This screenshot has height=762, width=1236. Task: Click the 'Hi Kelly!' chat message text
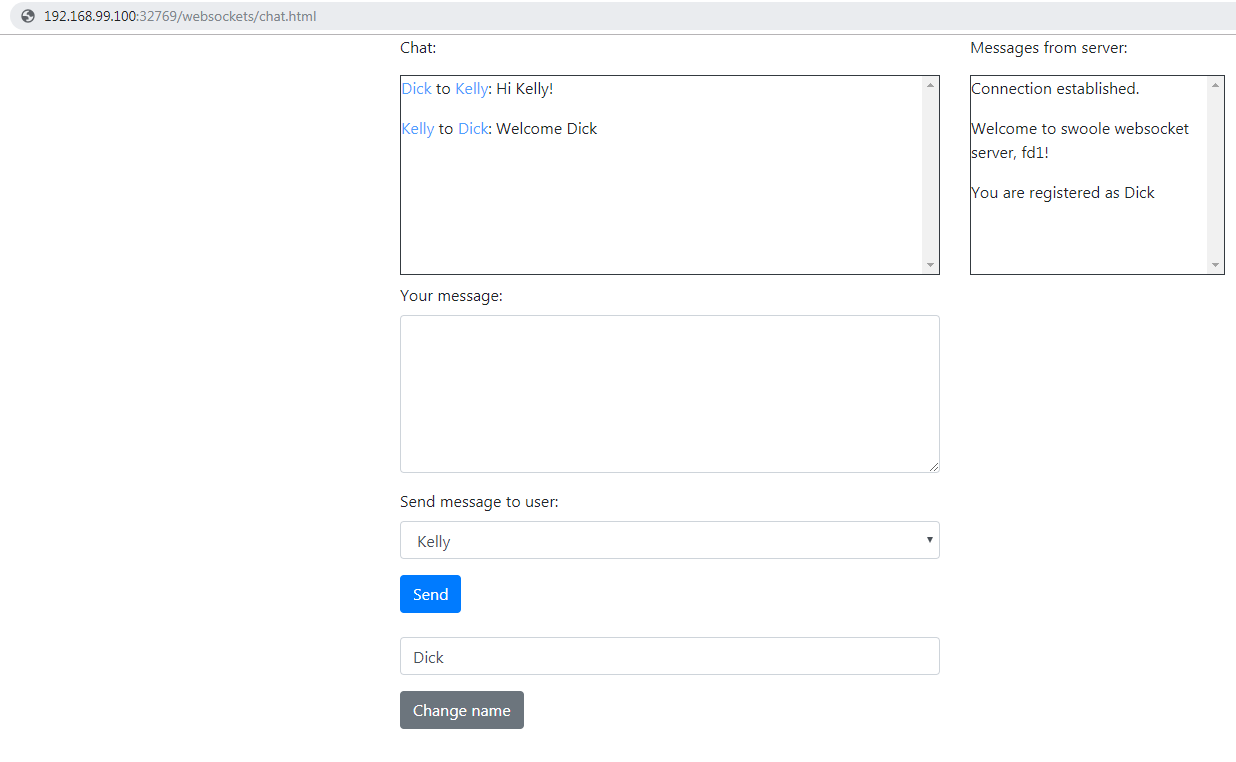pyautogui.click(x=524, y=88)
